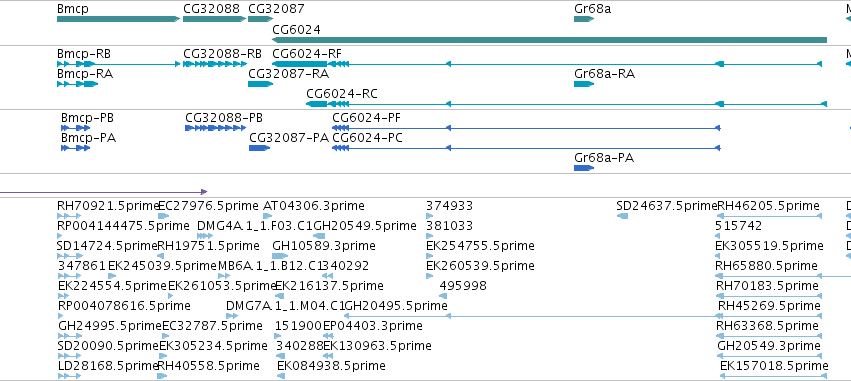Select the Gr68a gene arrow
Image resolution: width=851 pixels, height=381 pixels.
click(584, 19)
